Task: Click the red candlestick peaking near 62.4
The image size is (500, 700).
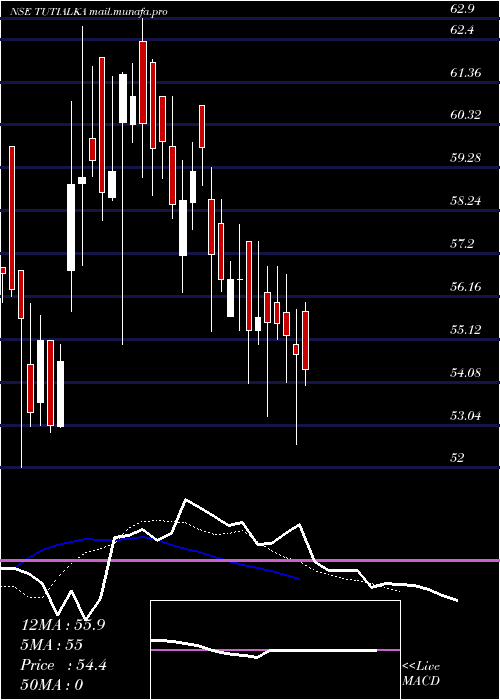Action: tap(143, 83)
